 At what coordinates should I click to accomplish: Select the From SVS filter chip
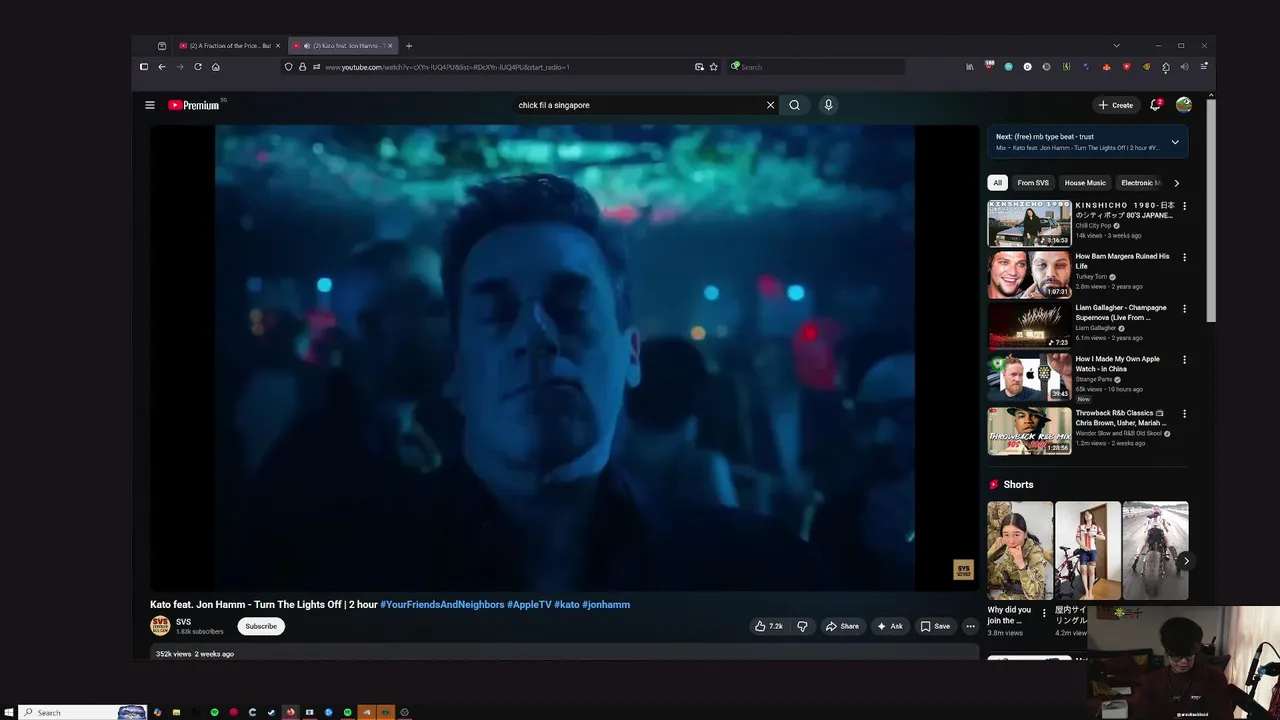pos(1033,183)
